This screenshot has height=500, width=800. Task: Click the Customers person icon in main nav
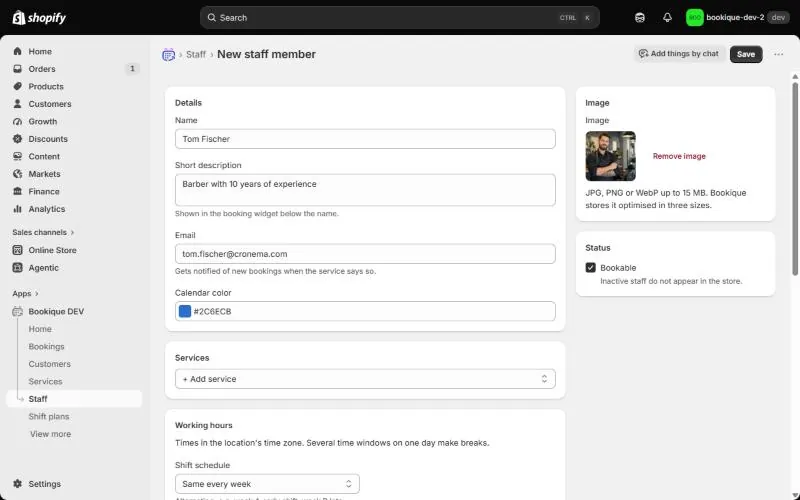coord(18,104)
